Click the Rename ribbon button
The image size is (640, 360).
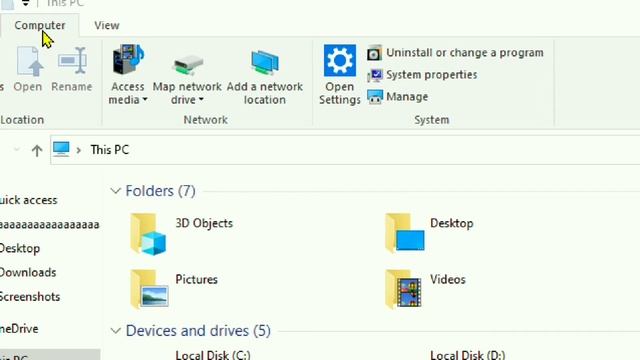click(72, 69)
